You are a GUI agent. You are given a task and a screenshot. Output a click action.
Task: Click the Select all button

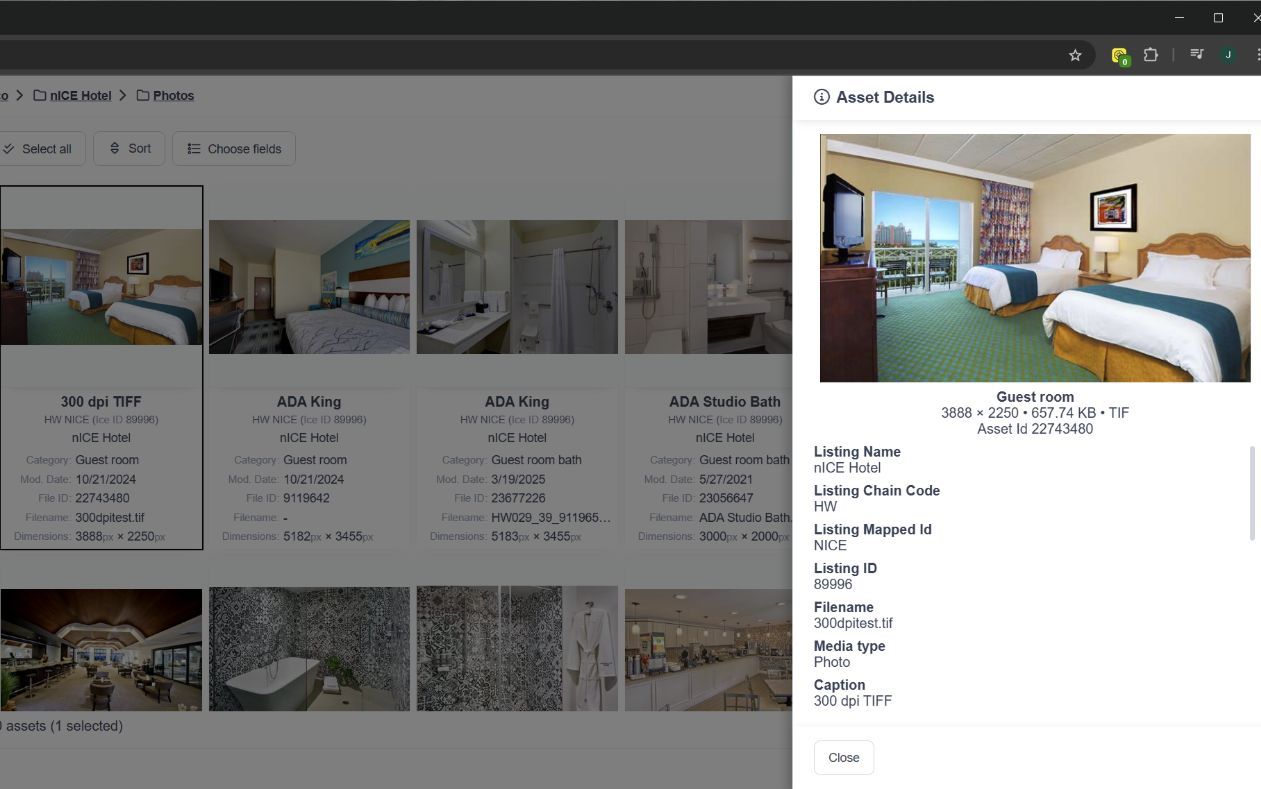pos(40,149)
